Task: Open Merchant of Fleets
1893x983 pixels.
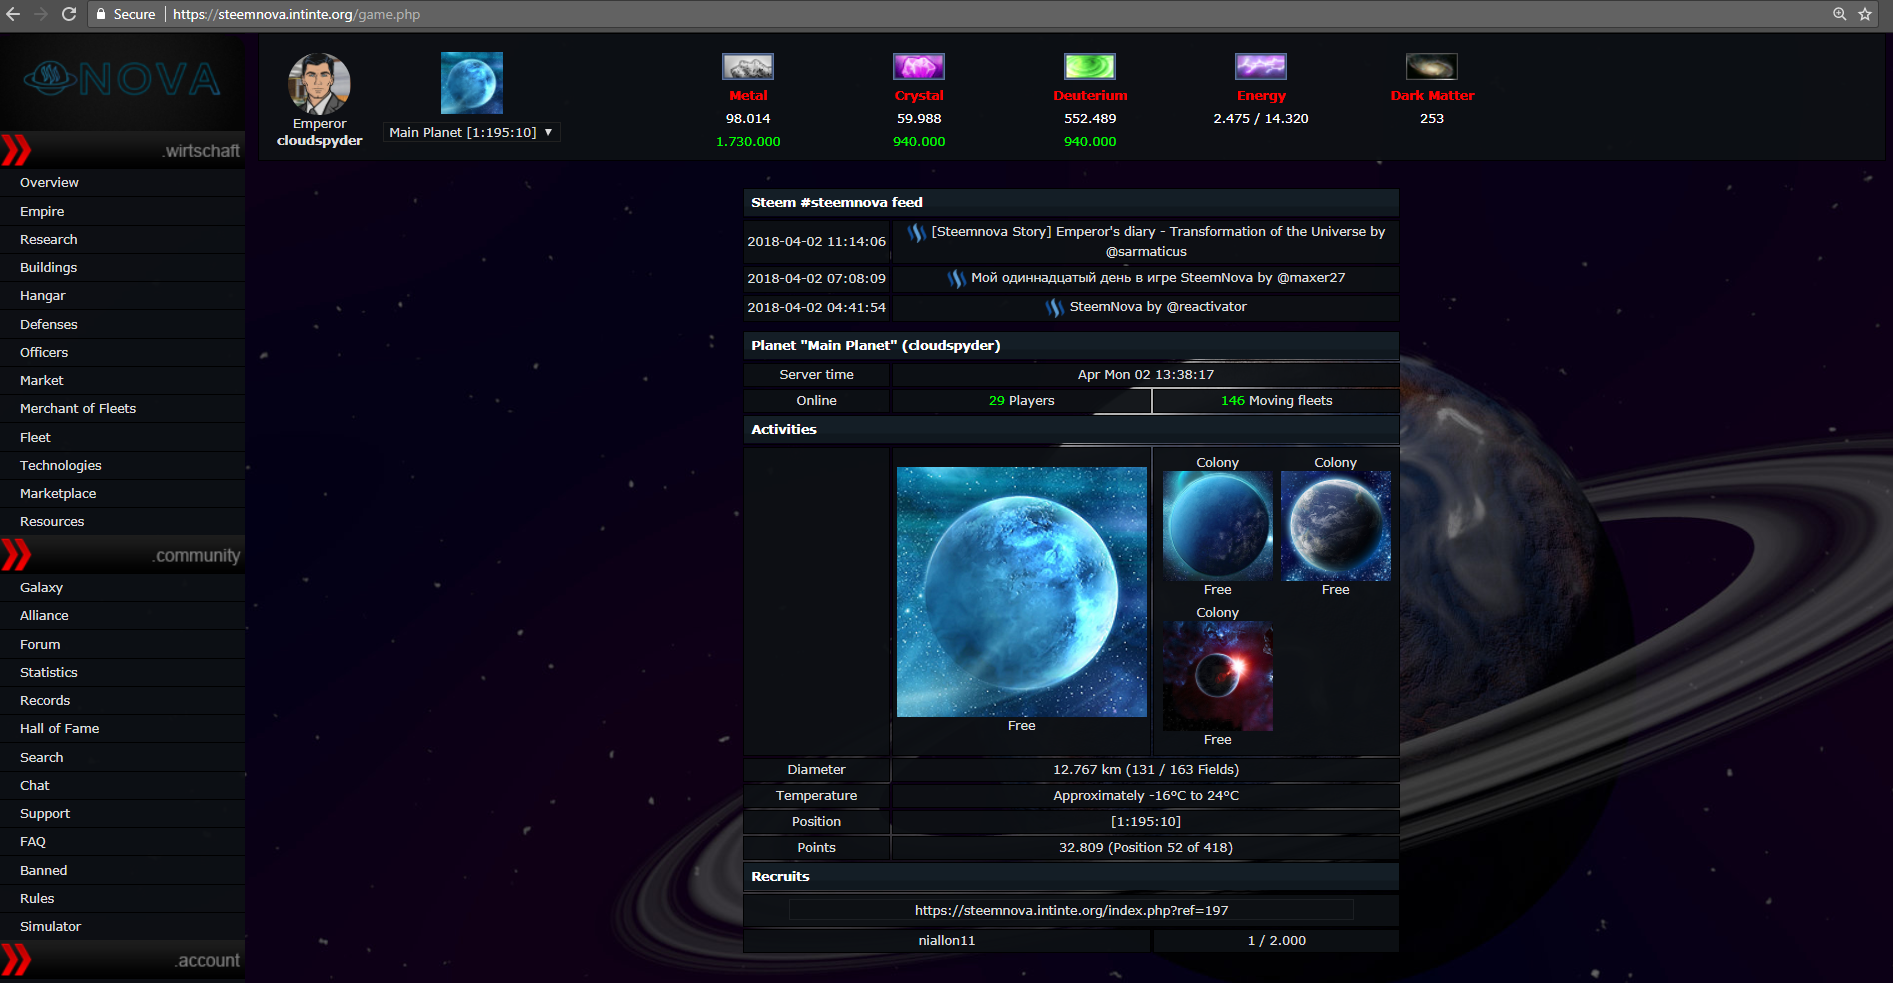Action: pos(78,408)
